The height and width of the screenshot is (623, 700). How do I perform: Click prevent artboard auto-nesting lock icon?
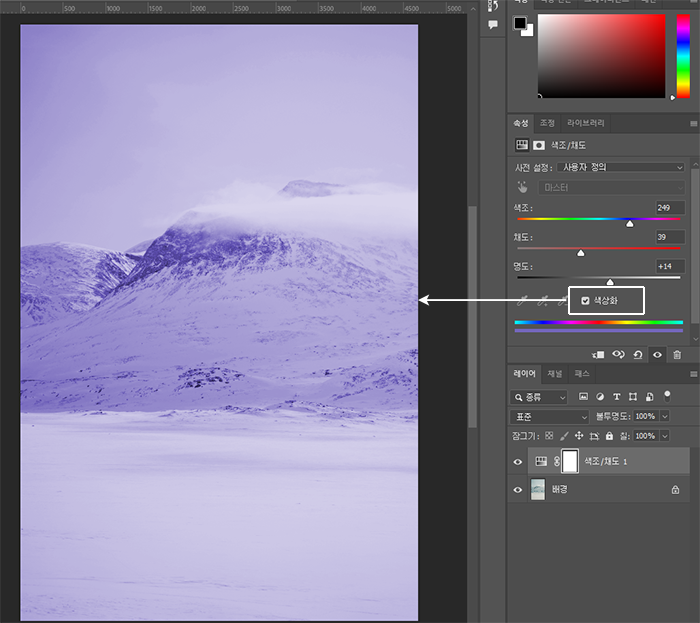594,436
